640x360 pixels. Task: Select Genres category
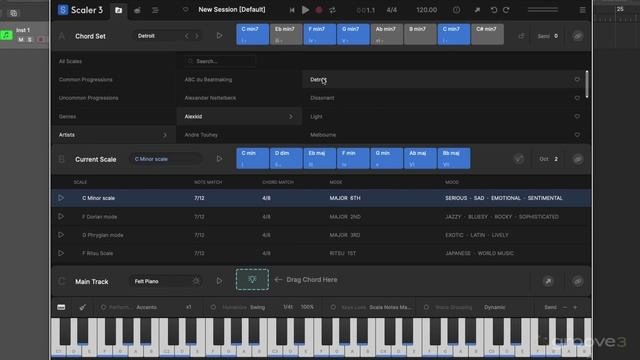pyautogui.click(x=67, y=116)
